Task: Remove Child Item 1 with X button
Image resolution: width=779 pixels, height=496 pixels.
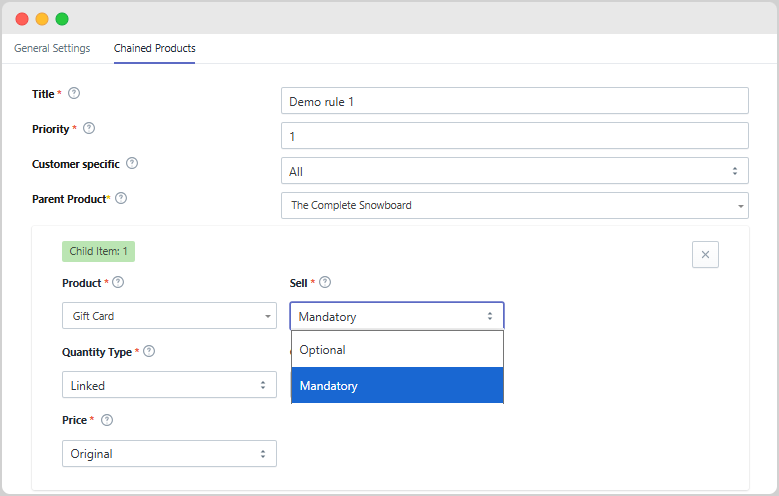Action: (x=705, y=255)
